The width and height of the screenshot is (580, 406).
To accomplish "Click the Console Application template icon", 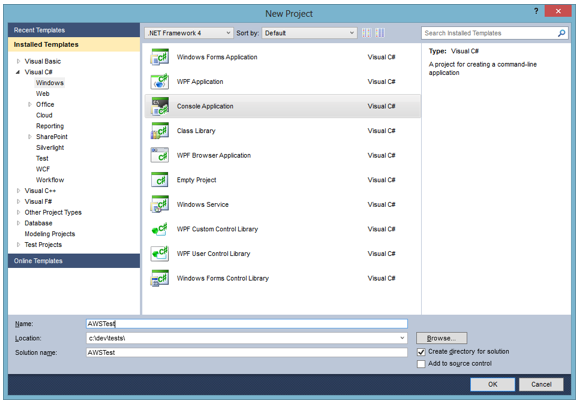I will coord(160,106).
